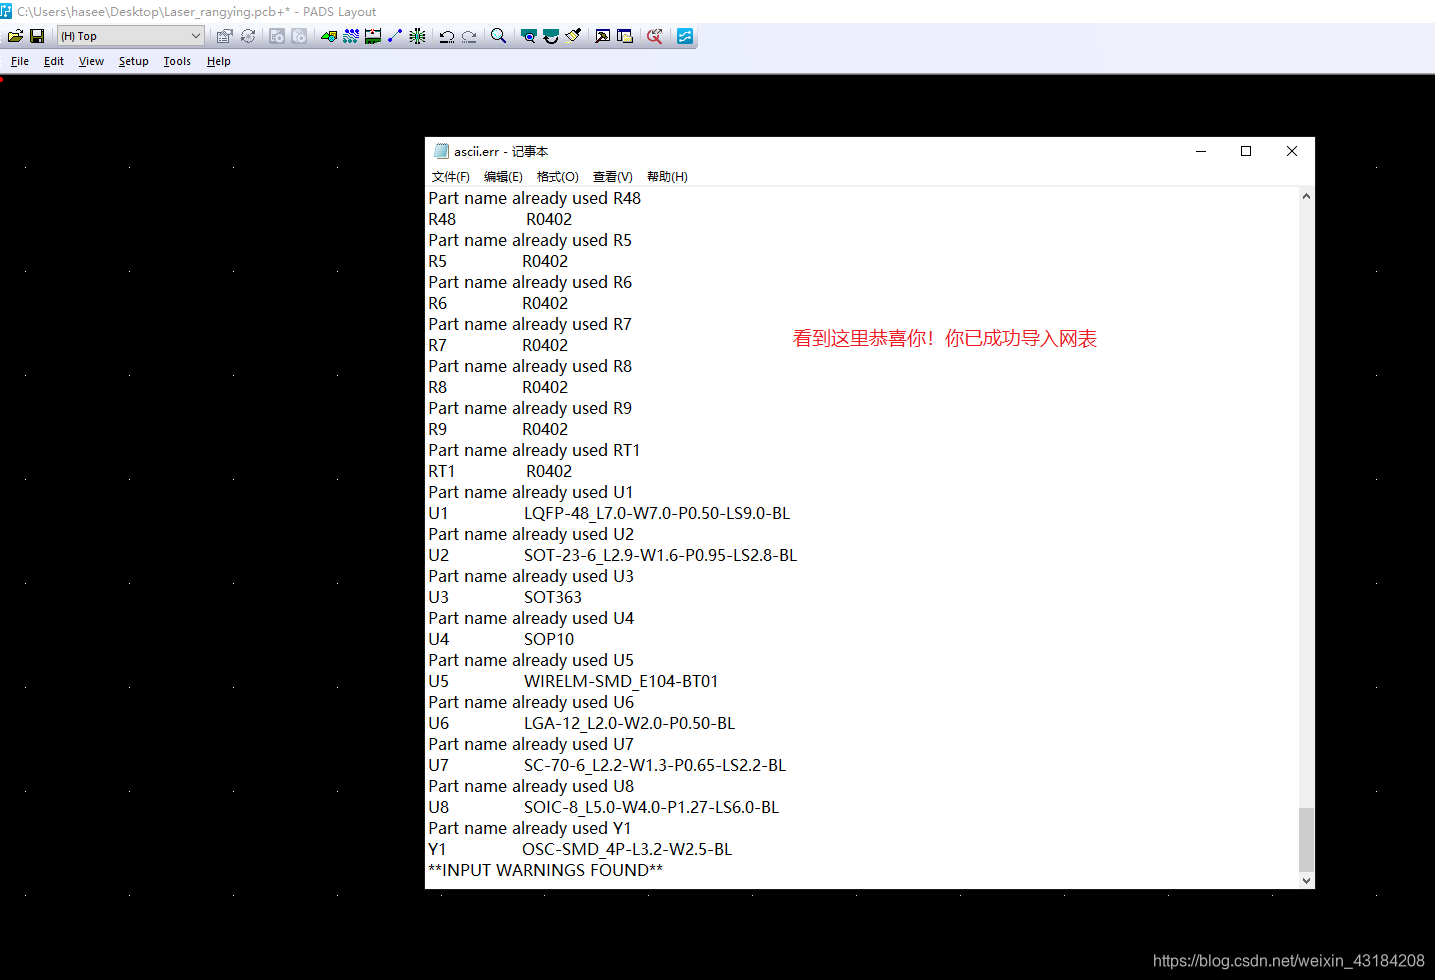
Task: Click the 'SOP10' footprint text
Action: [x=549, y=639]
